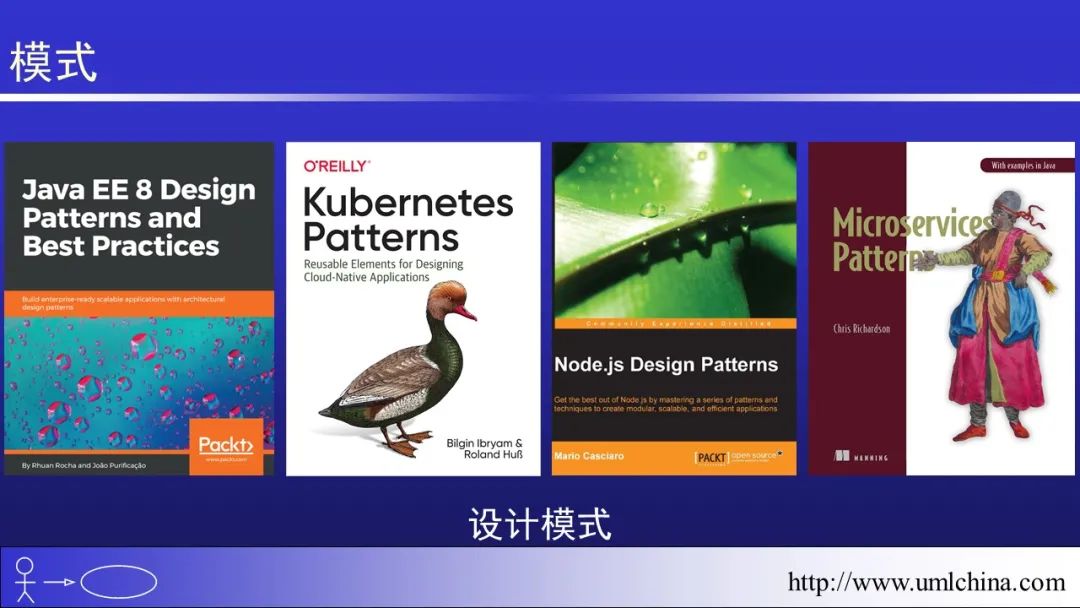Click the duck illustration on the Kubernetes cover
Screen dimensions: 1080x608
(x=398, y=369)
